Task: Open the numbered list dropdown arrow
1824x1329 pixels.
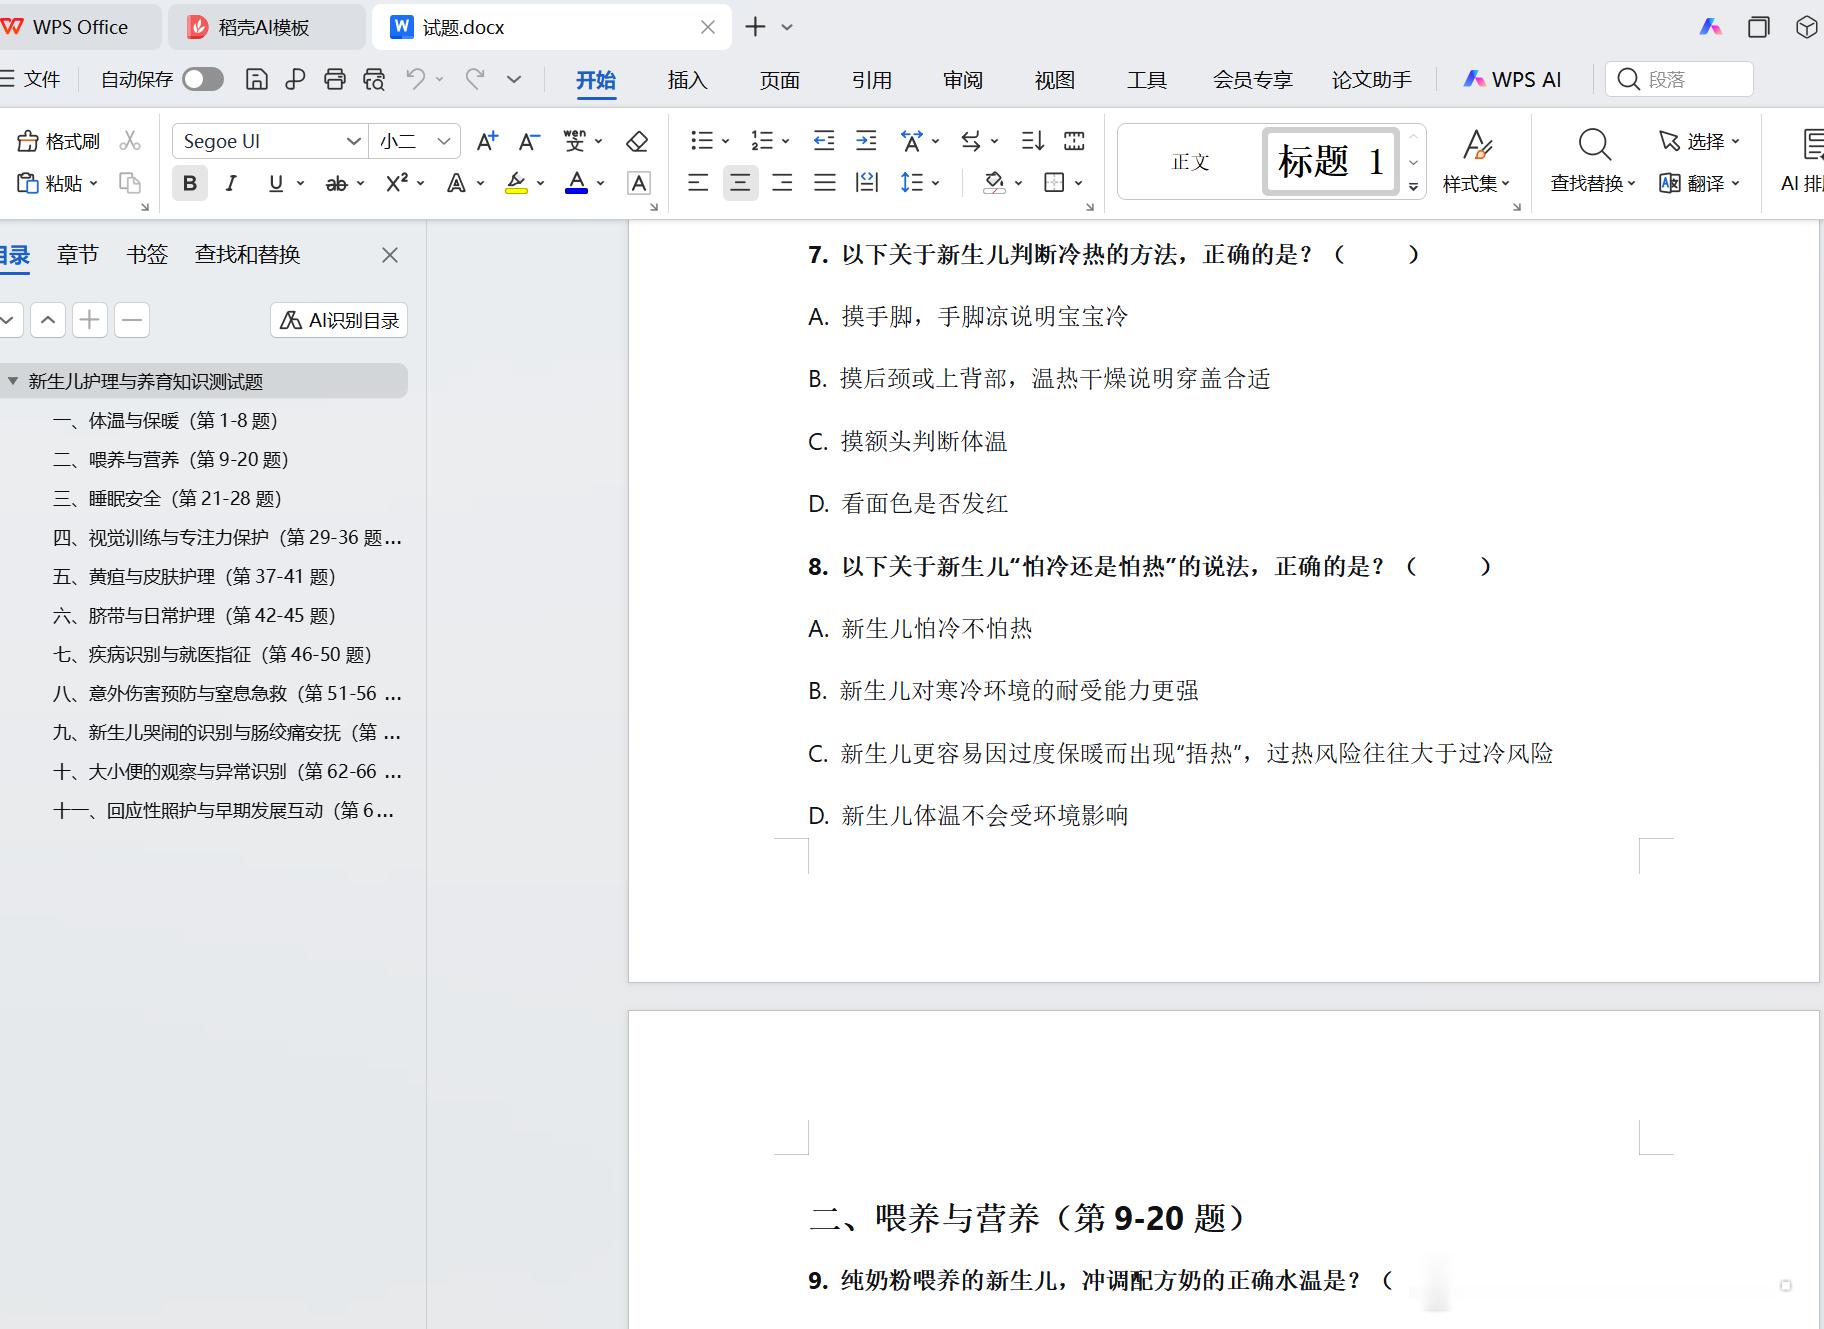Action: pos(786,141)
